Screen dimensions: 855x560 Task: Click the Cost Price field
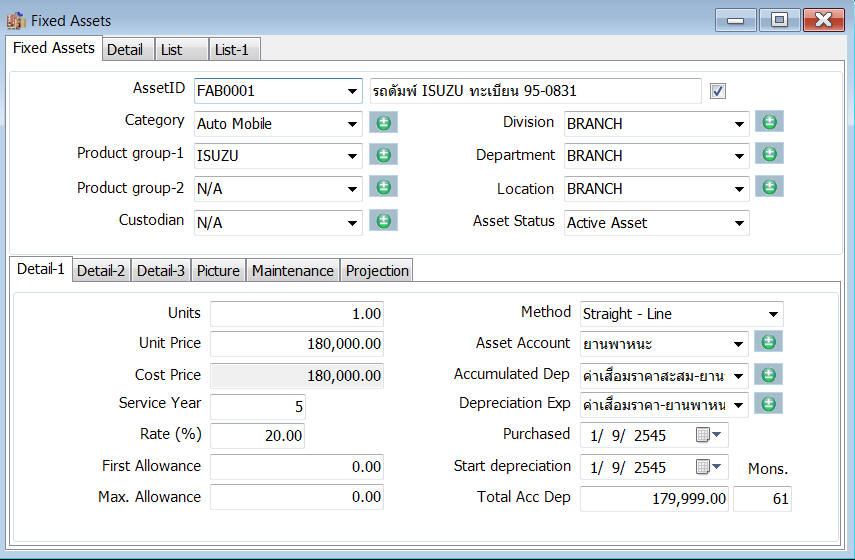297,375
